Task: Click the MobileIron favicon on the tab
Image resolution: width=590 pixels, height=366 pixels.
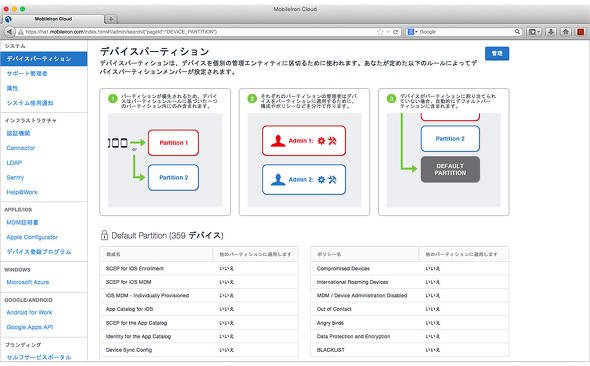Action: tap(8, 19)
